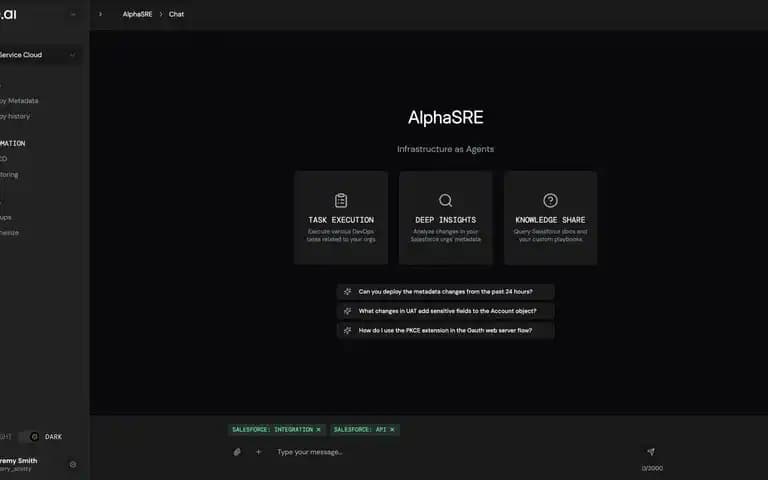
Task: Click sparkle icon on UAT changes suggestion
Action: 347,311
